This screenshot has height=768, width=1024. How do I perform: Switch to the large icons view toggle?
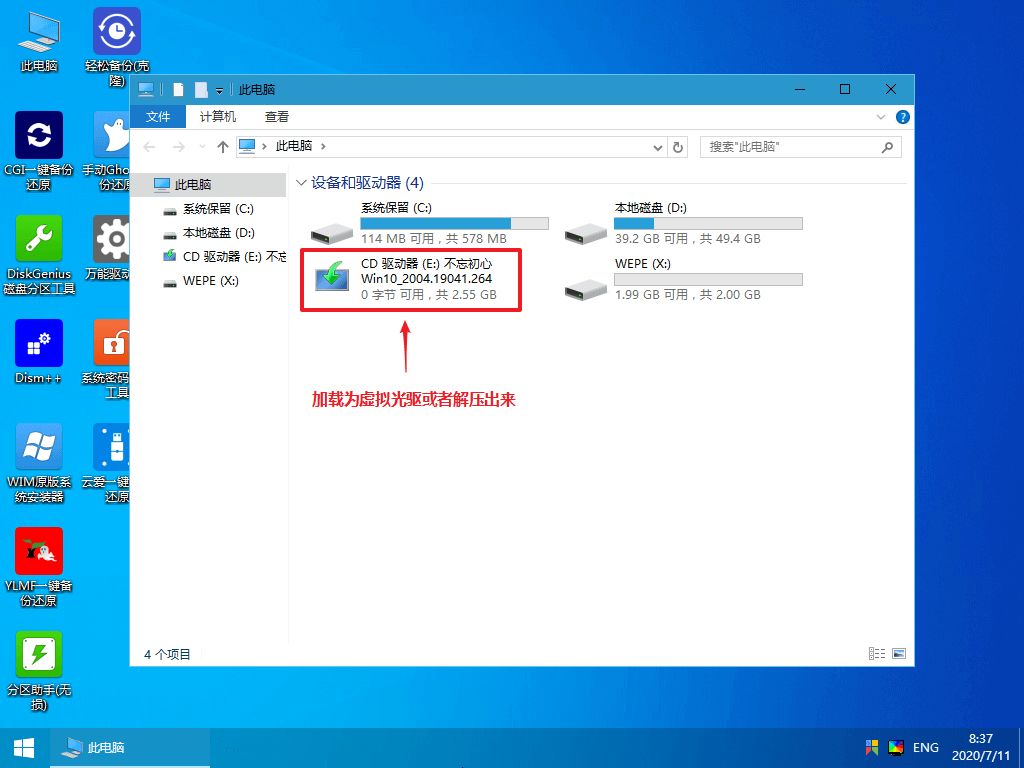pyautogui.click(x=898, y=654)
